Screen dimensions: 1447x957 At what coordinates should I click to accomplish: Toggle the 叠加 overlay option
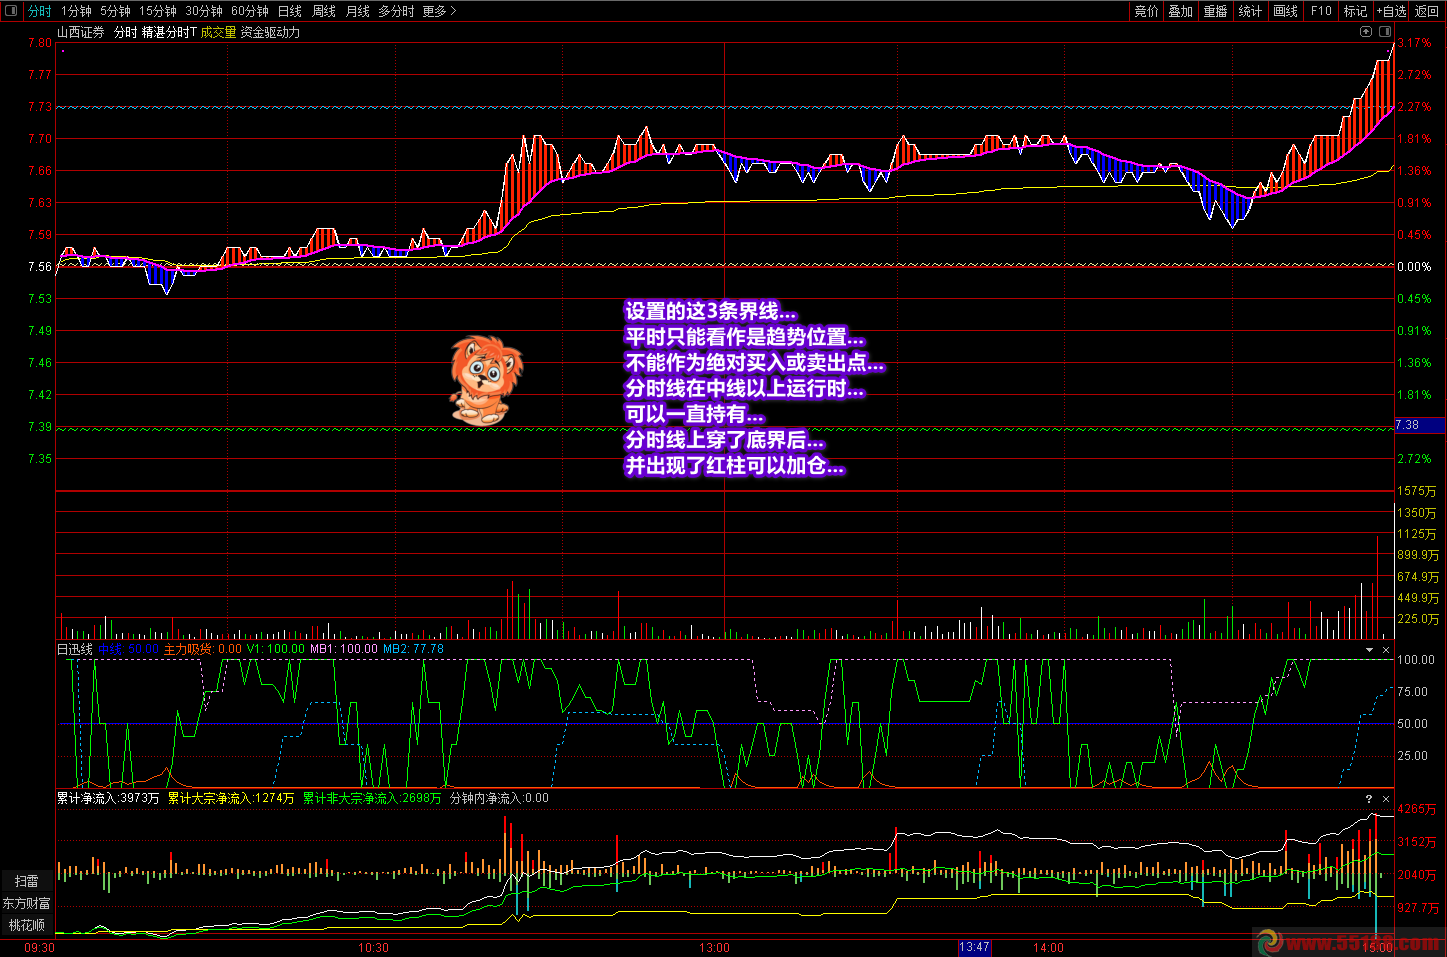click(x=1180, y=11)
